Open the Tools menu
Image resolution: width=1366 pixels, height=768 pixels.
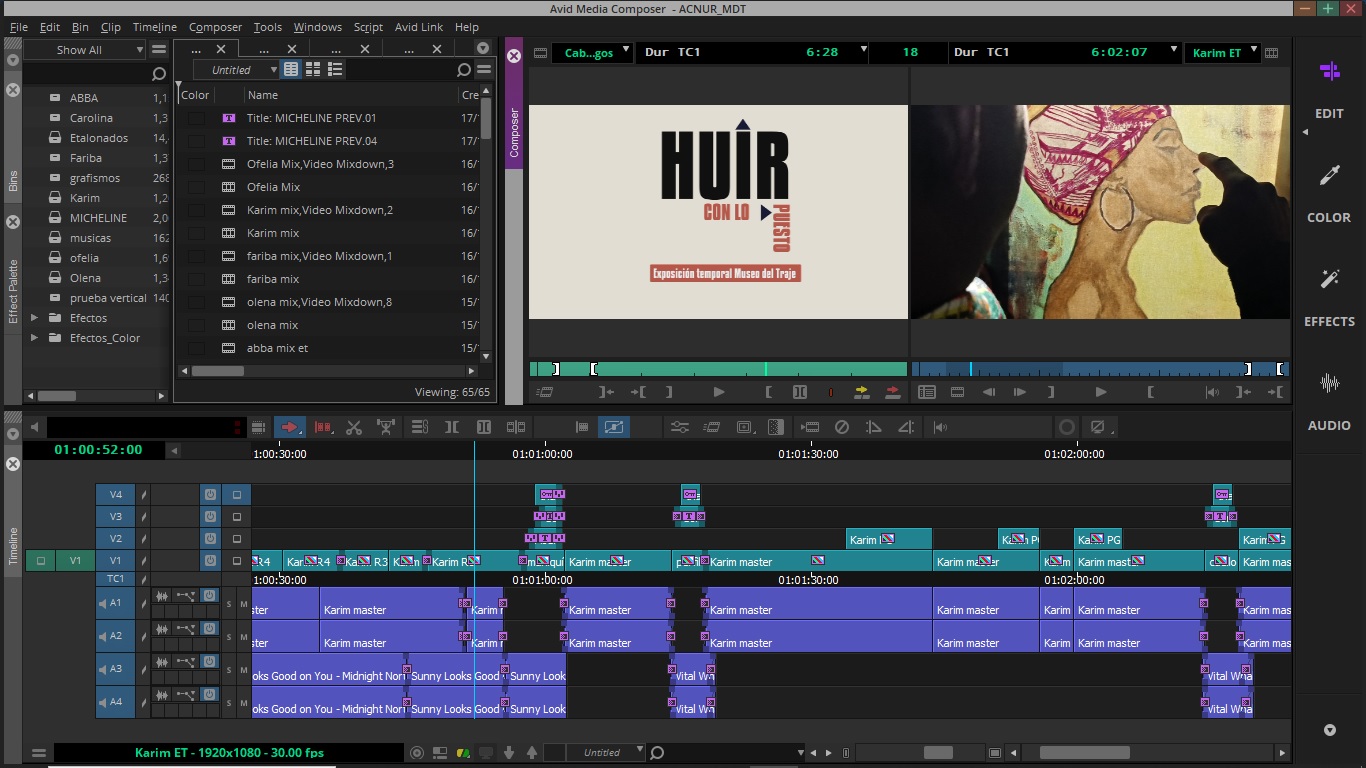(x=267, y=27)
